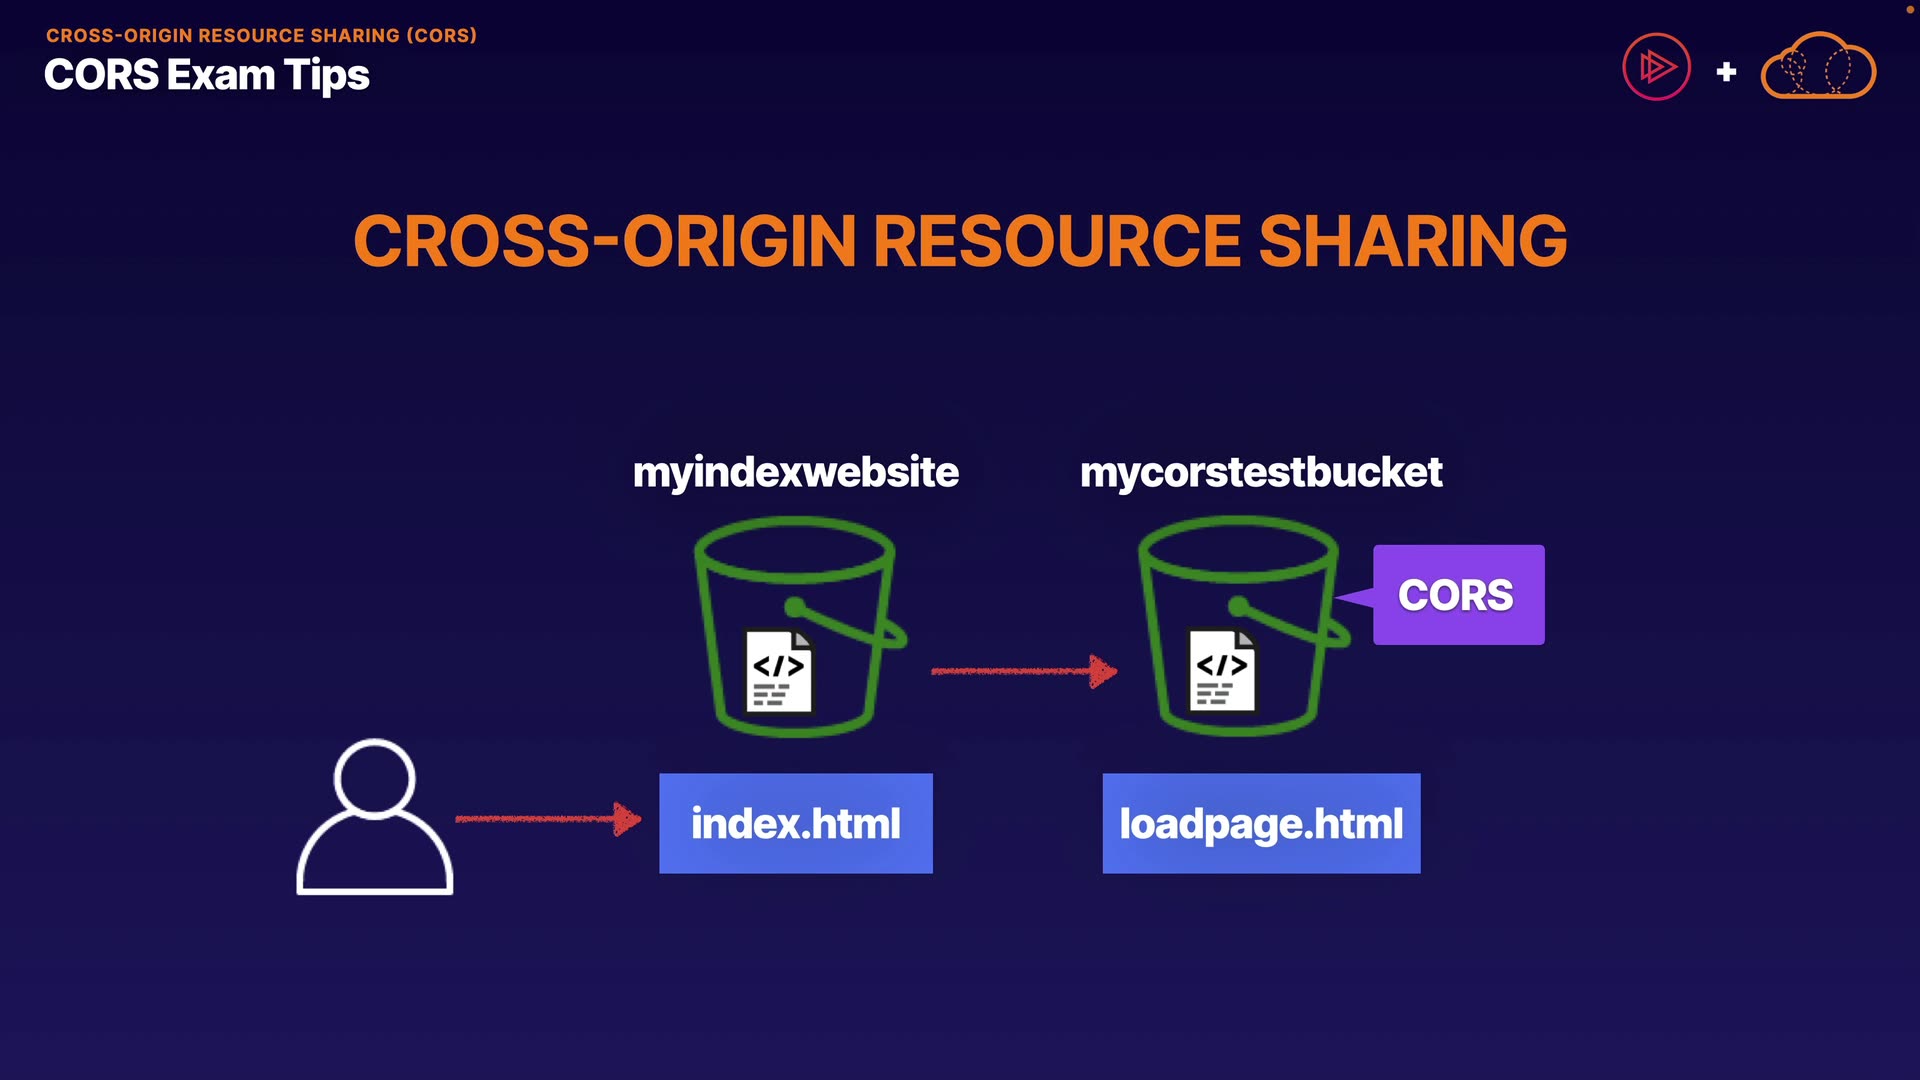
Task: Select the user person icon
Action: 375,818
